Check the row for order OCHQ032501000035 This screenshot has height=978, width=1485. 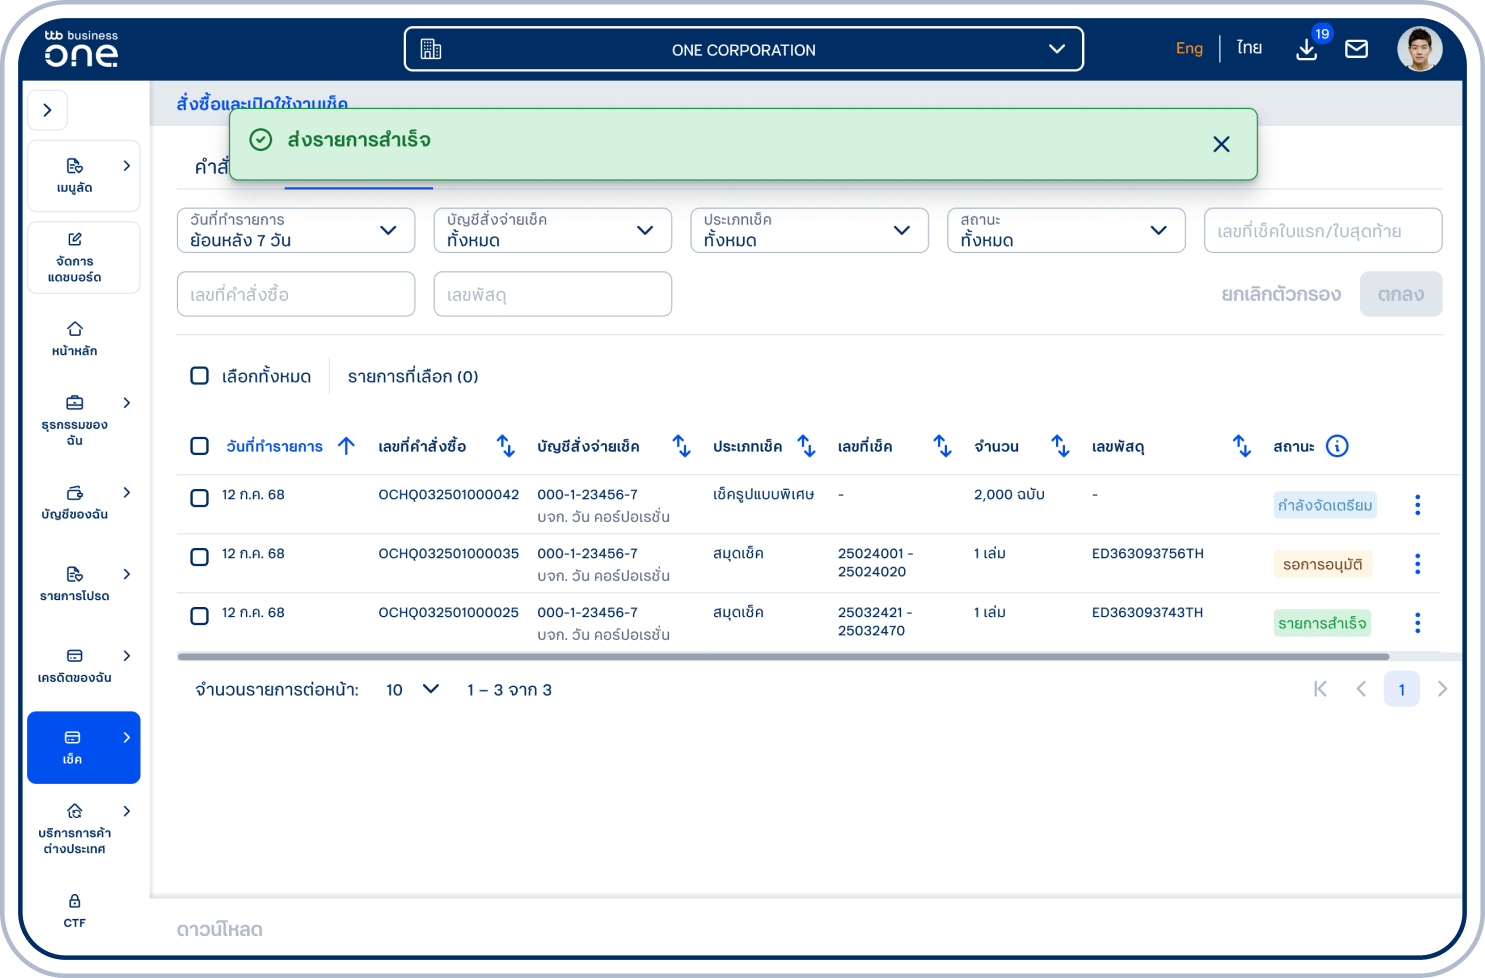200,557
